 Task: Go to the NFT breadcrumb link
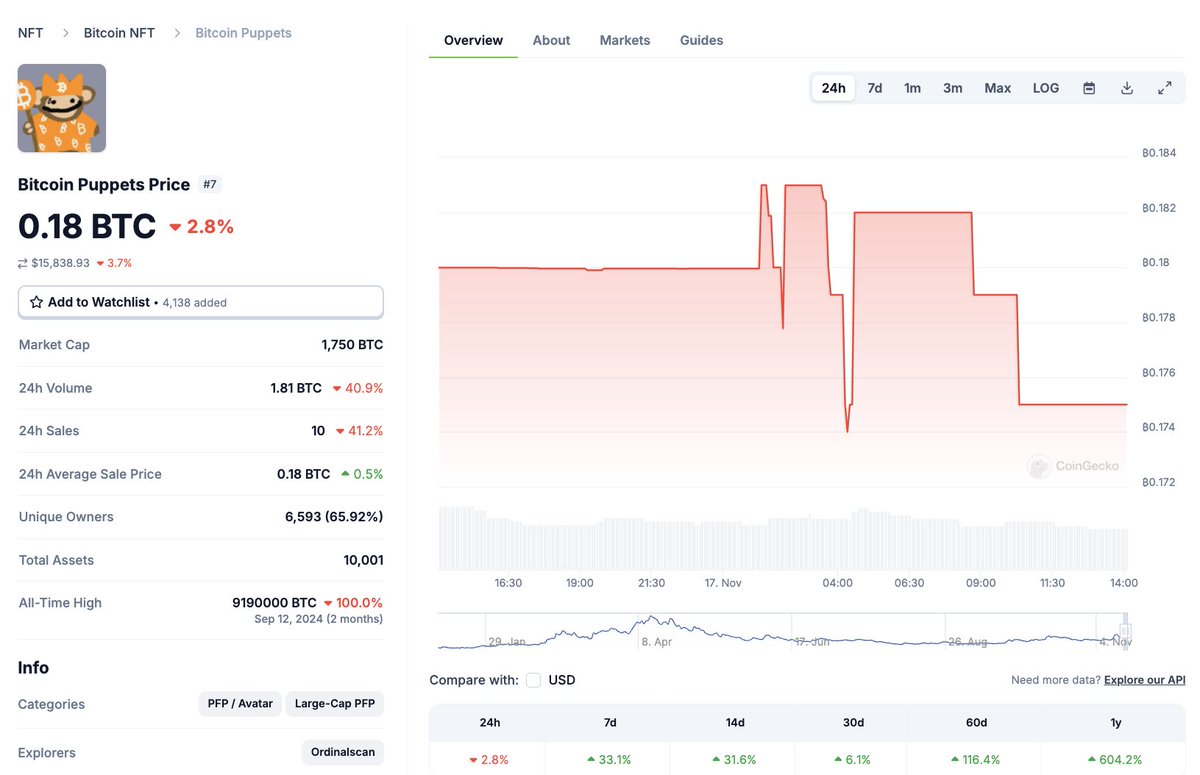31,33
